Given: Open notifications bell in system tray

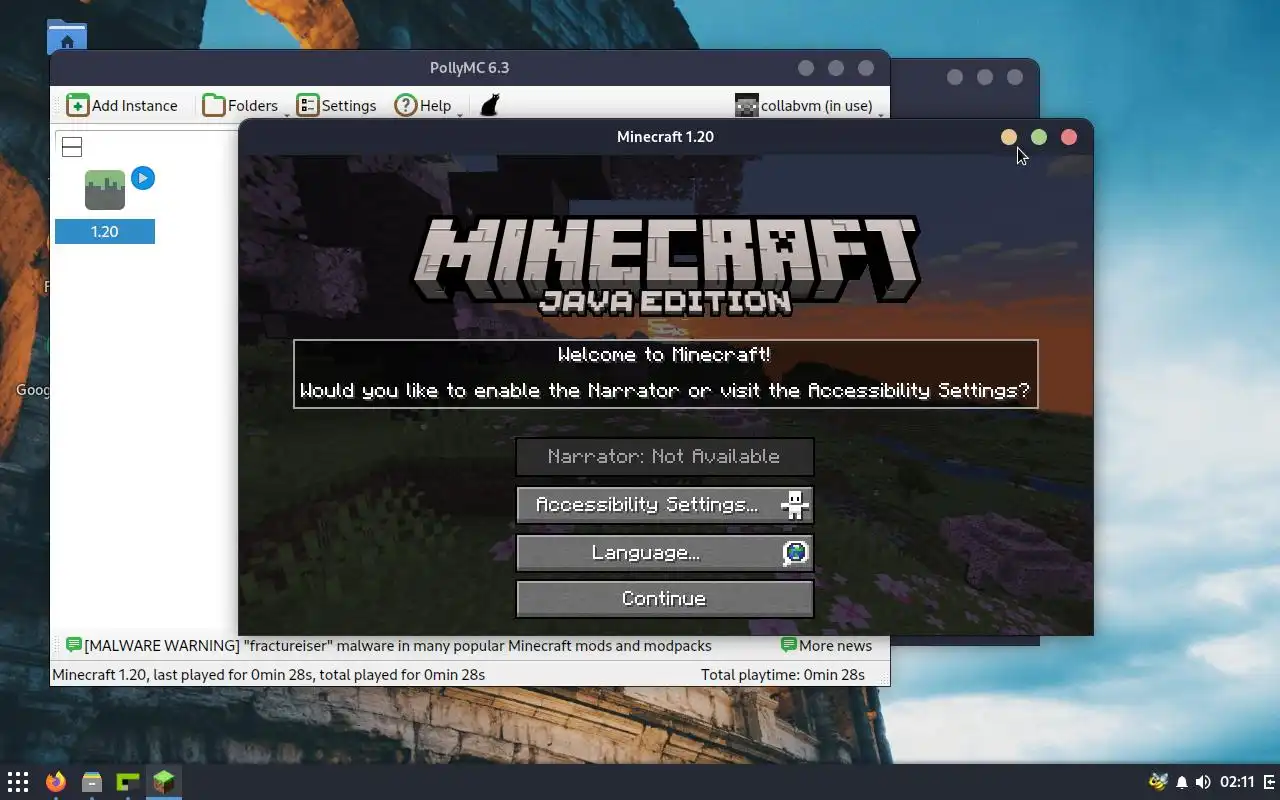Looking at the screenshot, I should (1182, 781).
